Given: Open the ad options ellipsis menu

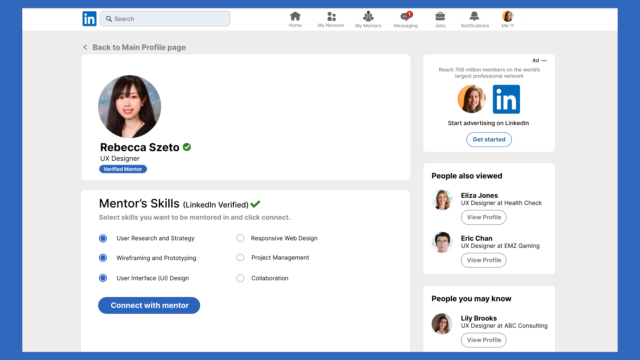Looking at the screenshot, I should tap(544, 60).
